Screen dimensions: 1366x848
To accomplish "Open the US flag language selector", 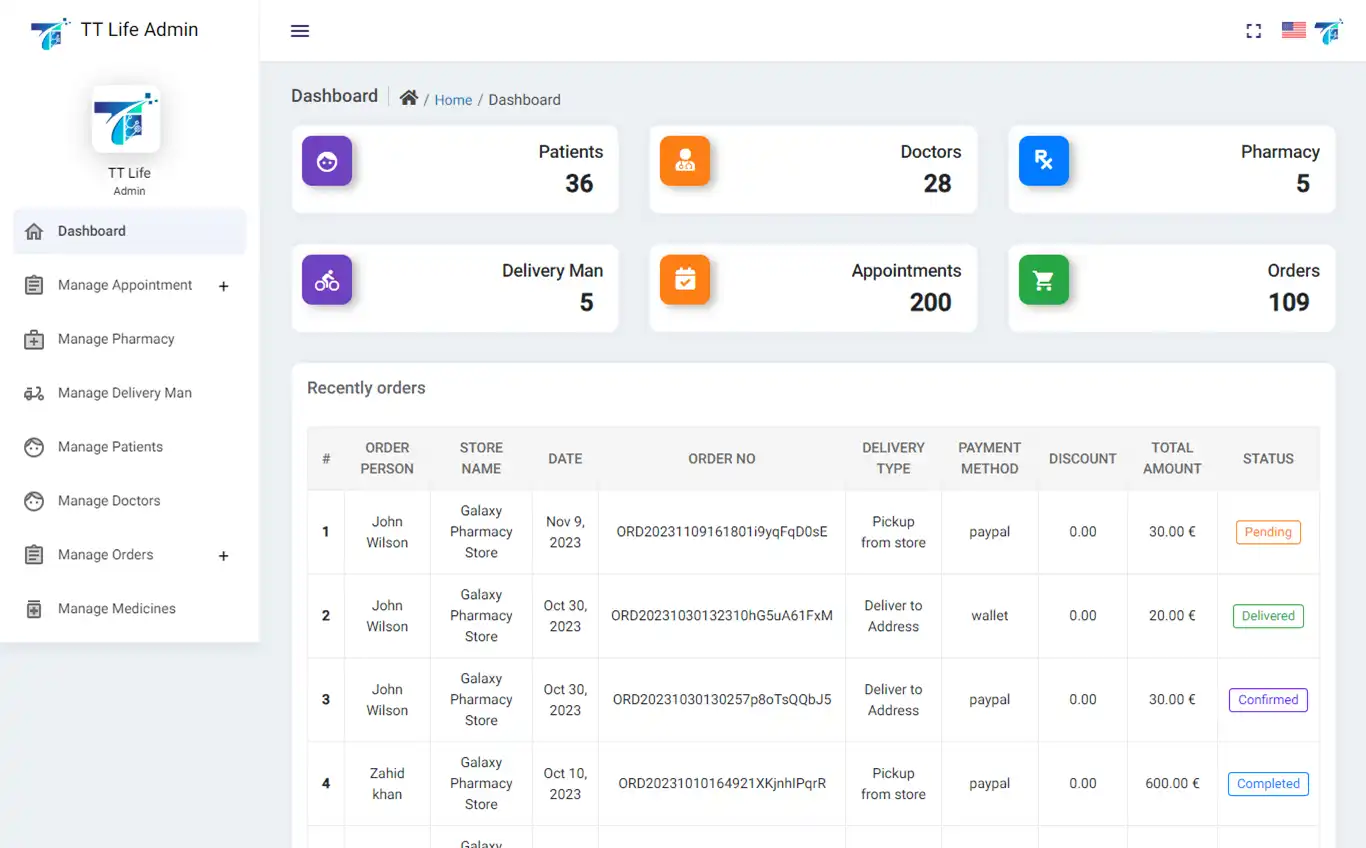I will (1293, 31).
